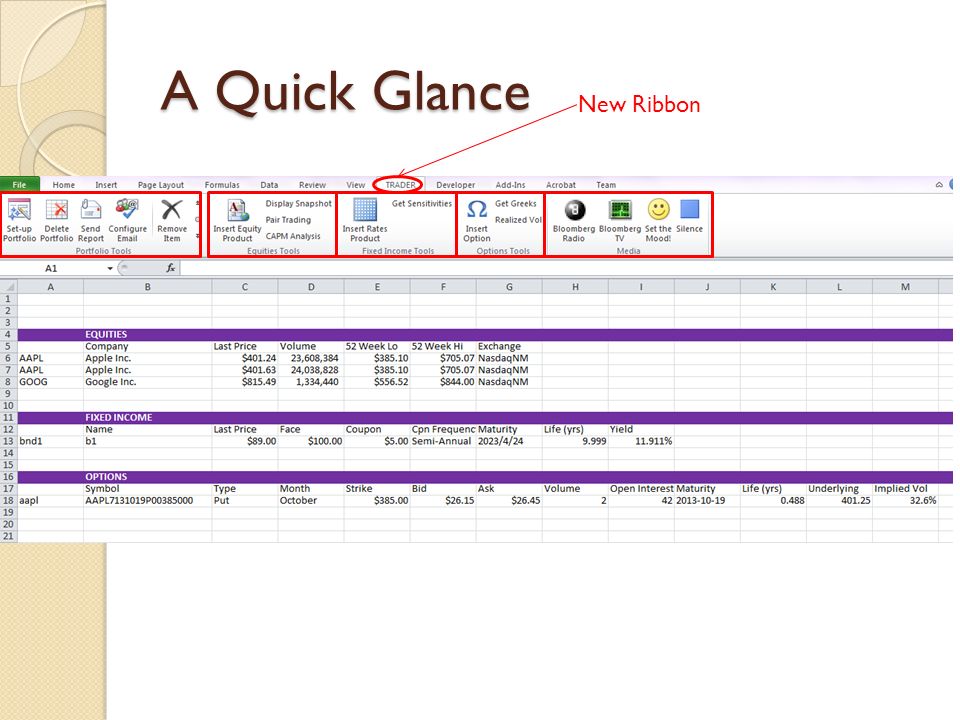
Task: Click the 23,608,384 volume cell
Action: point(311,358)
